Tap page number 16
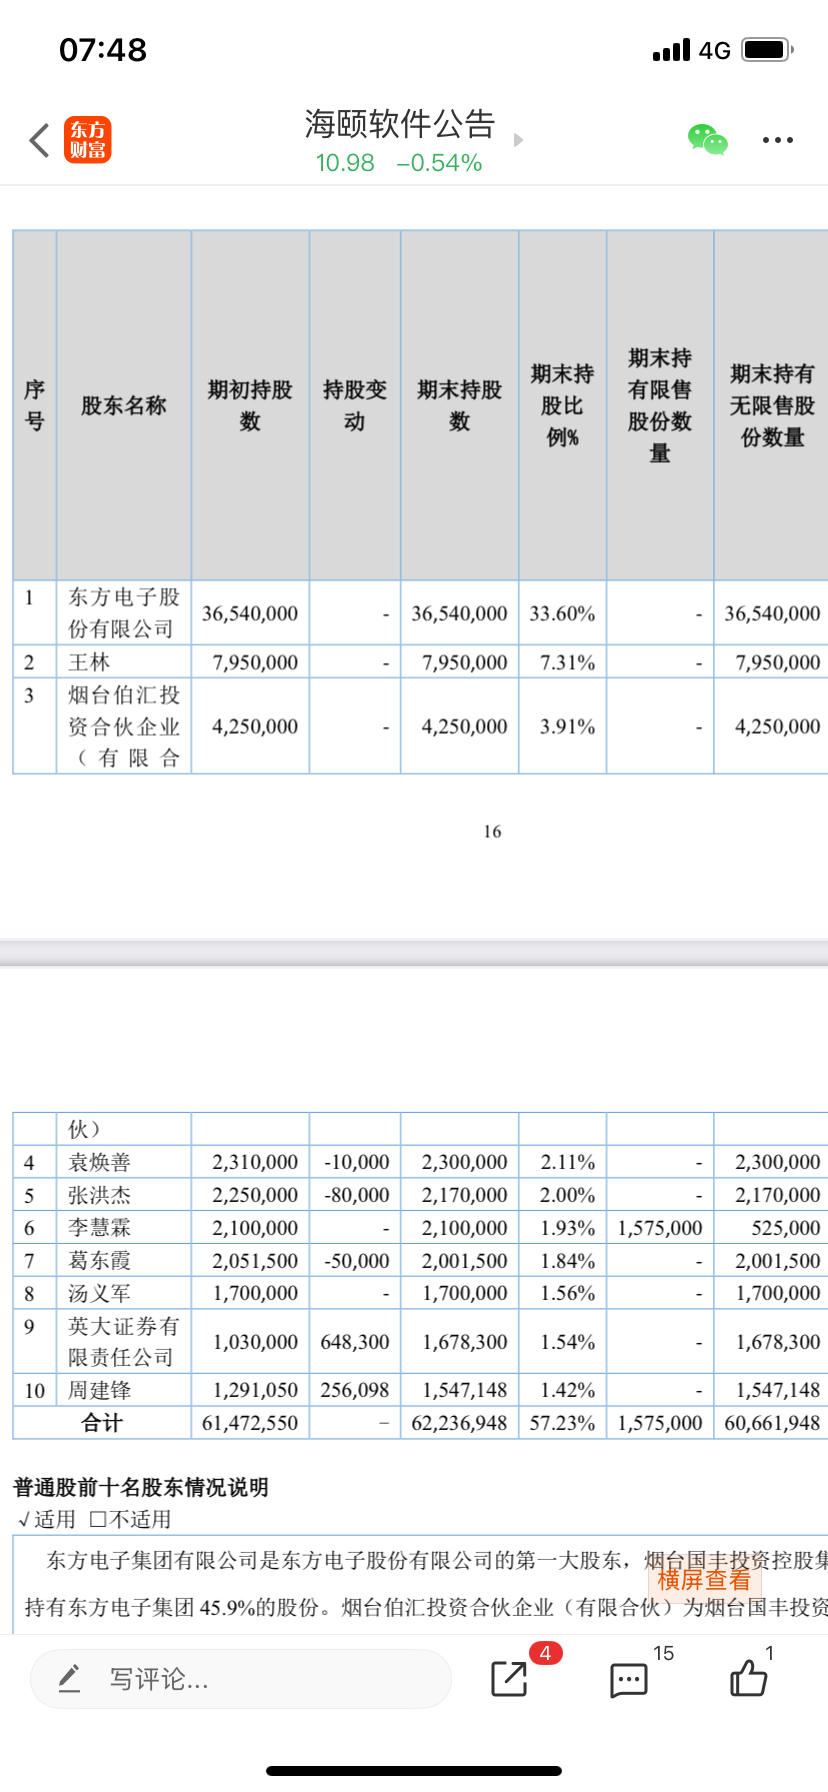This screenshot has width=828, height=1792. [x=492, y=832]
